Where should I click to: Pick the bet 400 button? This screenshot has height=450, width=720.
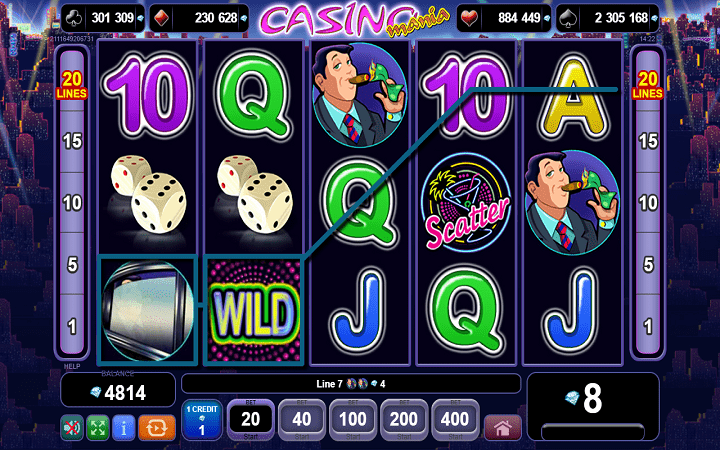coord(455,420)
